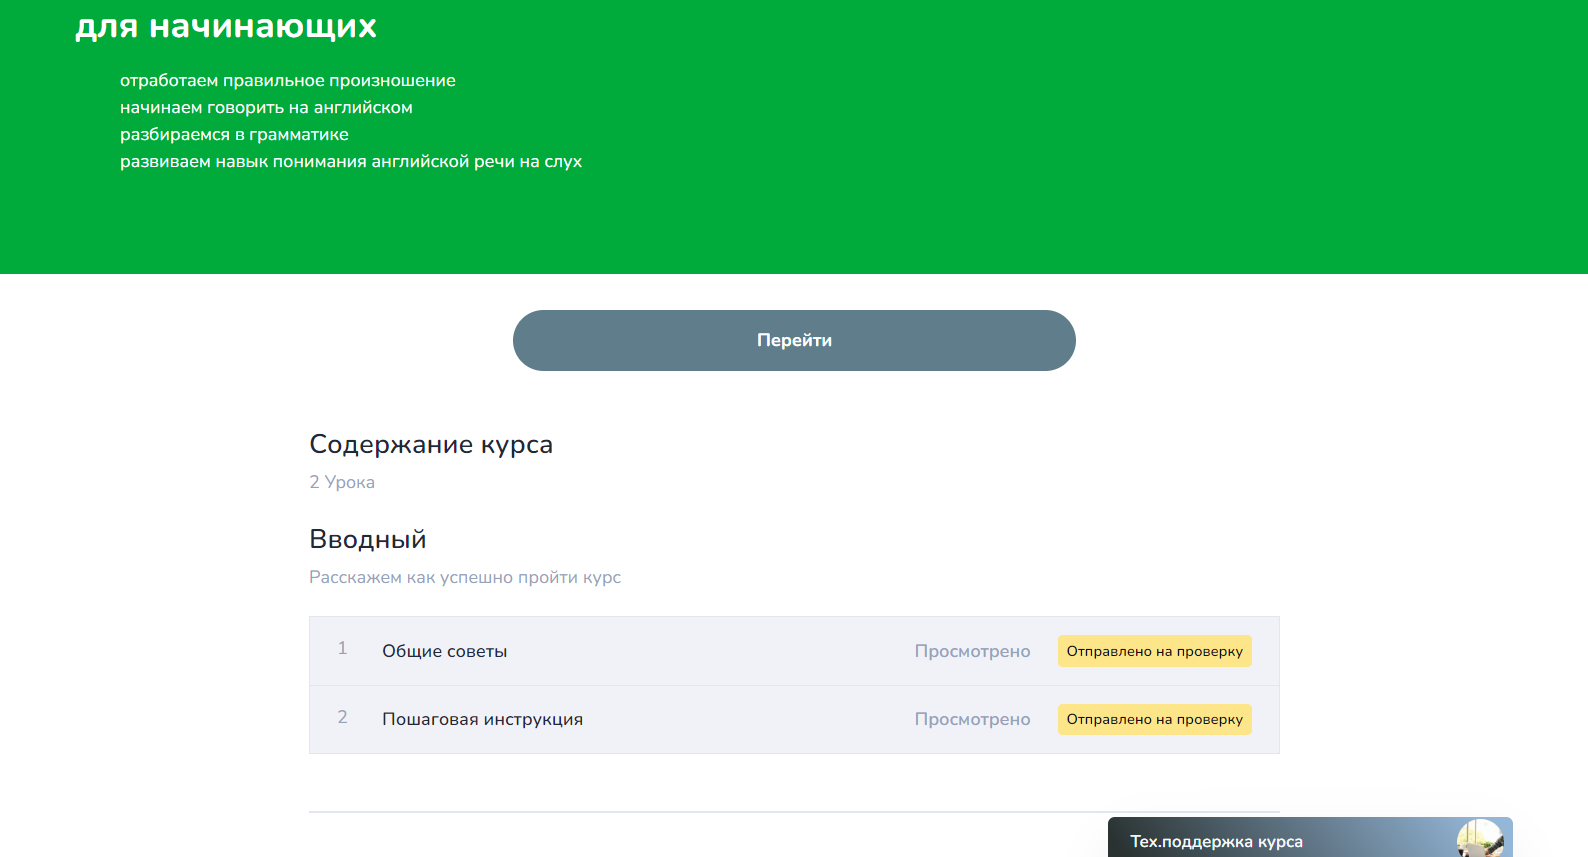
Task: Open the lesson Общие советы
Action: (444, 651)
